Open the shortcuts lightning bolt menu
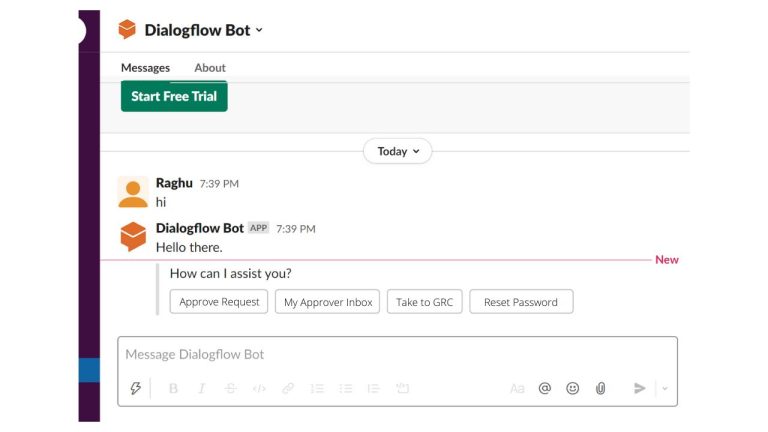 coord(136,389)
